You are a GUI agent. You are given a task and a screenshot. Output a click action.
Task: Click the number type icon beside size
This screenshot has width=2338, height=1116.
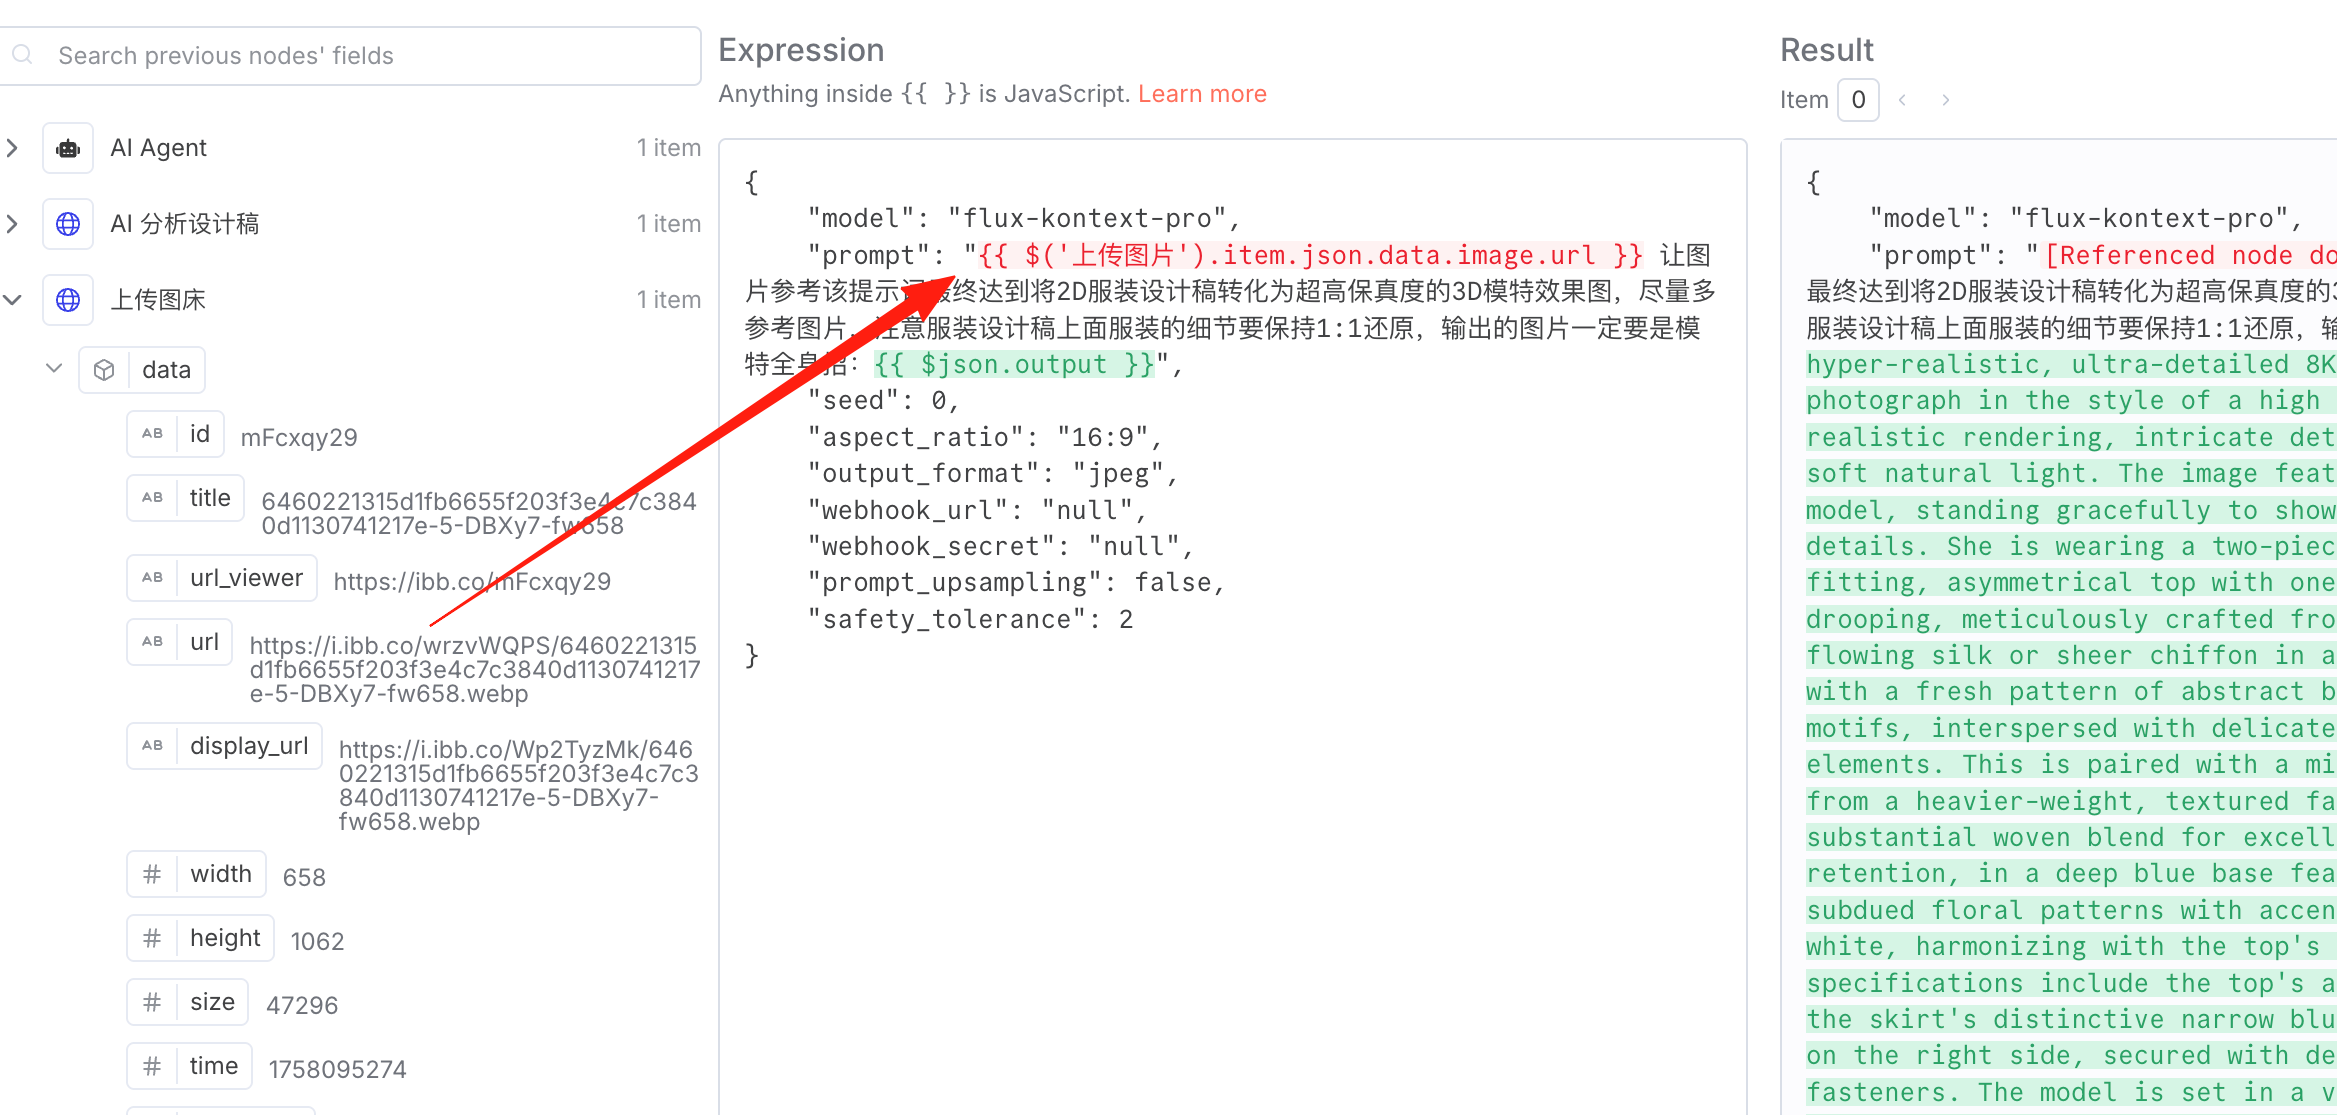[x=152, y=1002]
